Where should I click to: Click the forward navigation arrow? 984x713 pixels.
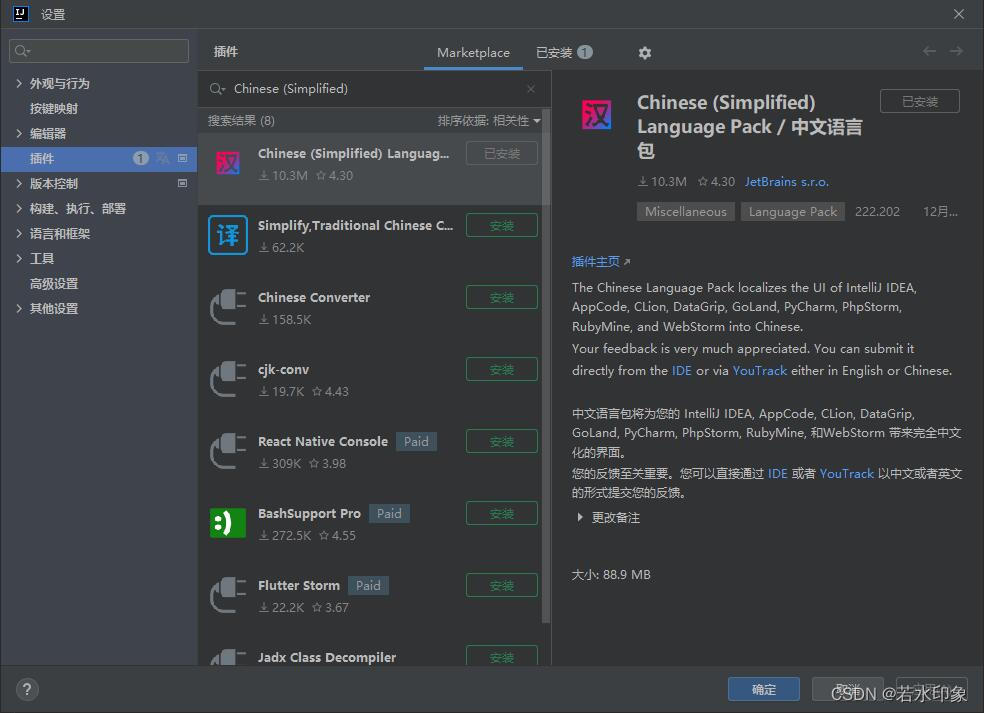tap(956, 51)
